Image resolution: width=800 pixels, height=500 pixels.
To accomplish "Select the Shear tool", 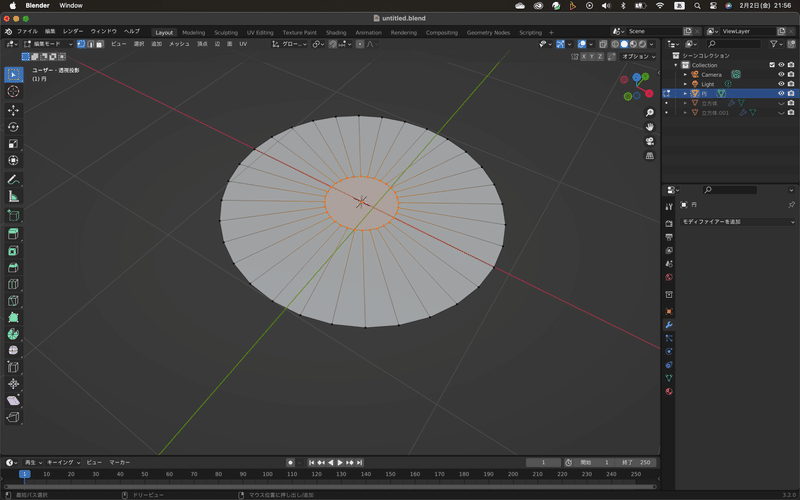I will pos(14,401).
